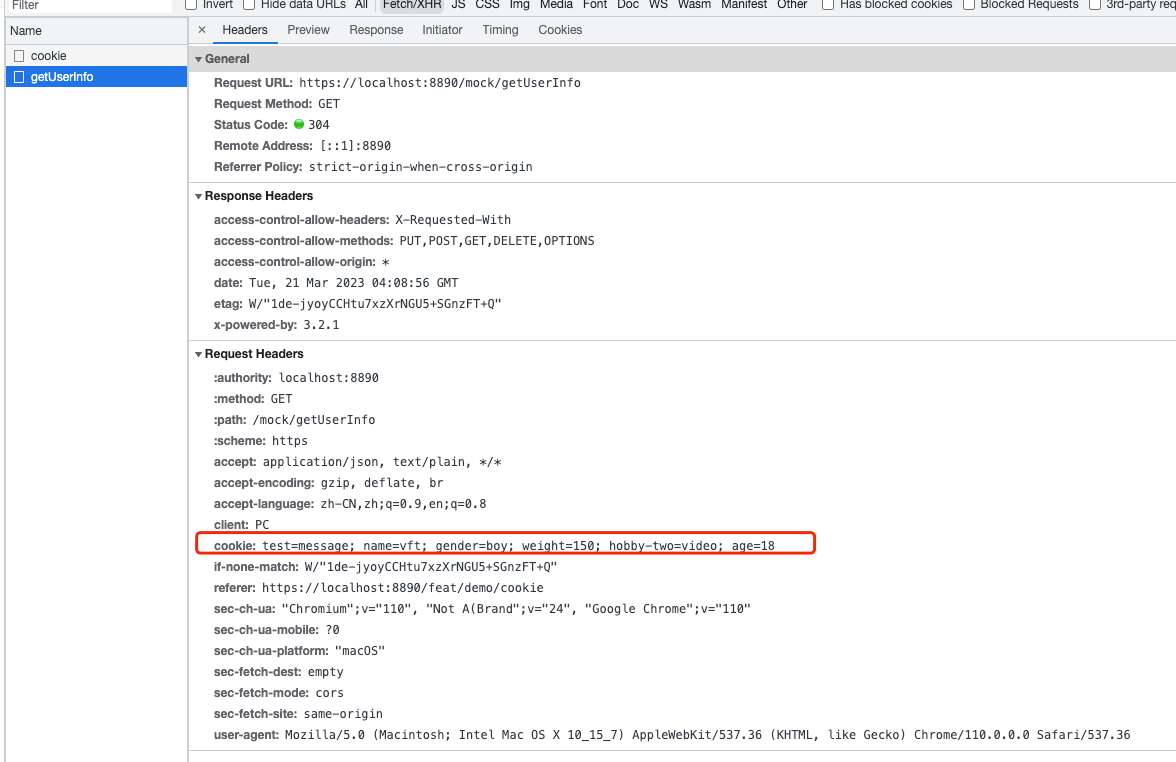Viewport: 1176px width, 762px height.
Task: Filter by WS requests
Action: coord(658,4)
